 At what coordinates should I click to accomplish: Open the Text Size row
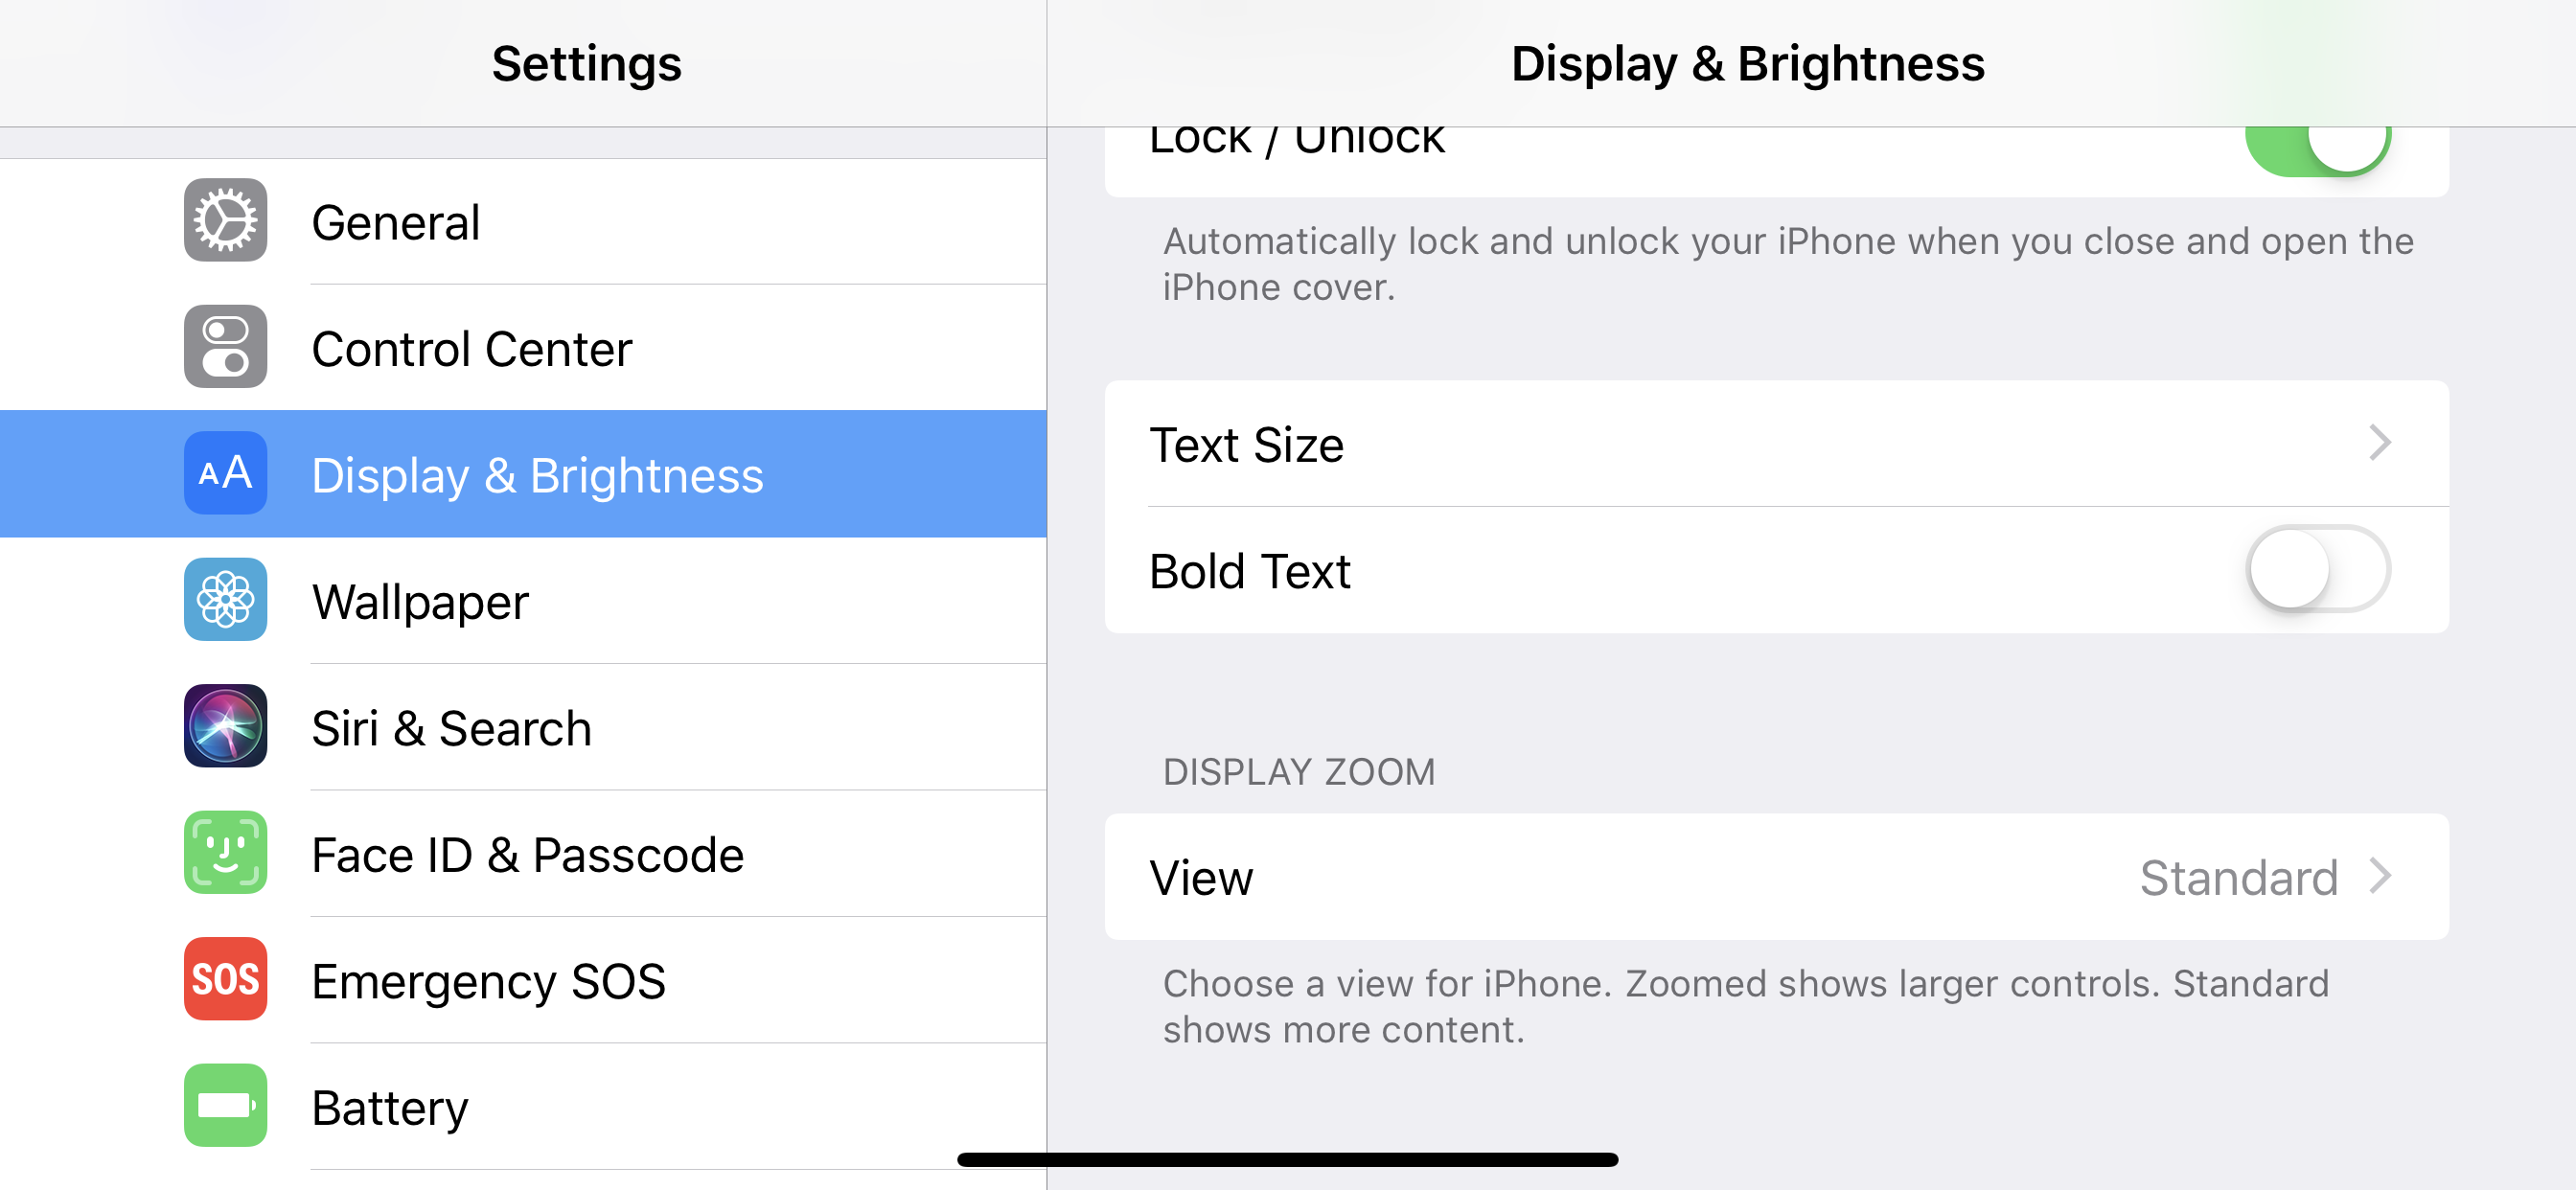coord(1246,445)
